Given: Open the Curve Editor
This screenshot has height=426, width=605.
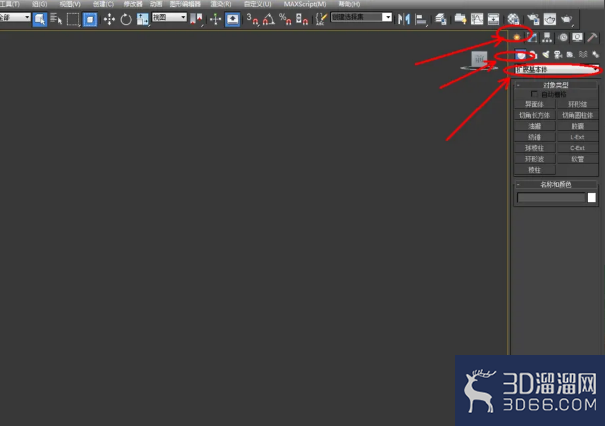Looking at the screenshot, I should tap(477, 19).
